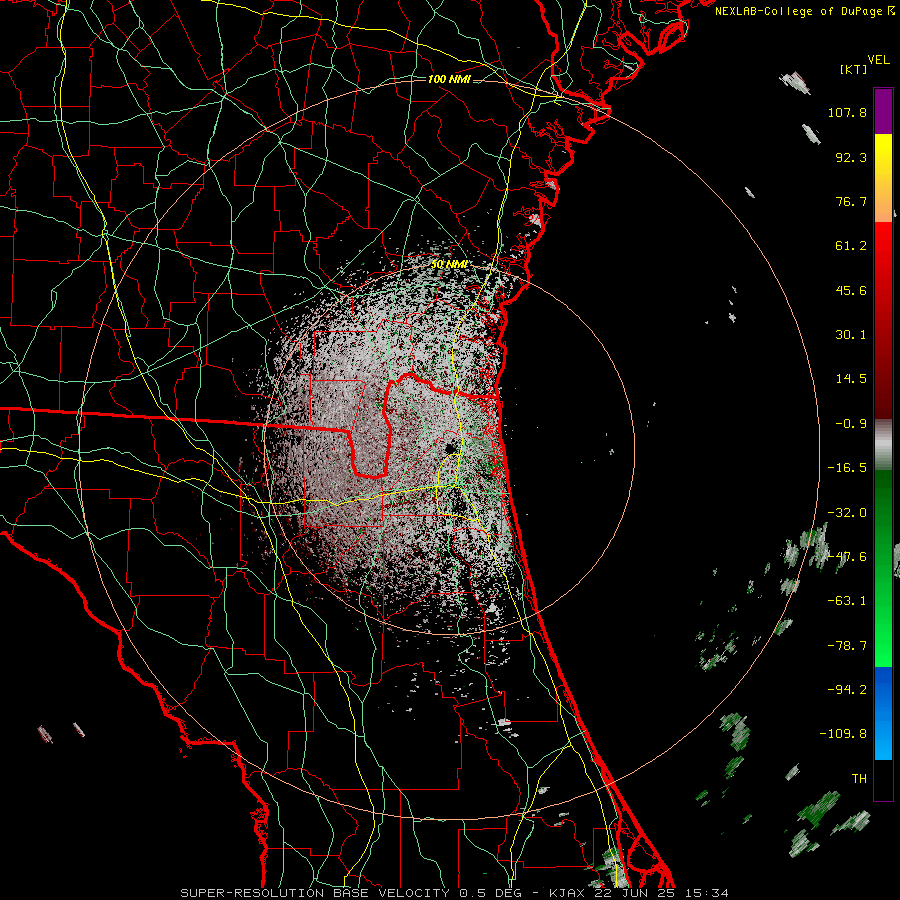
Task: Select the -63.1 legend value
Action: pyautogui.click(x=847, y=601)
